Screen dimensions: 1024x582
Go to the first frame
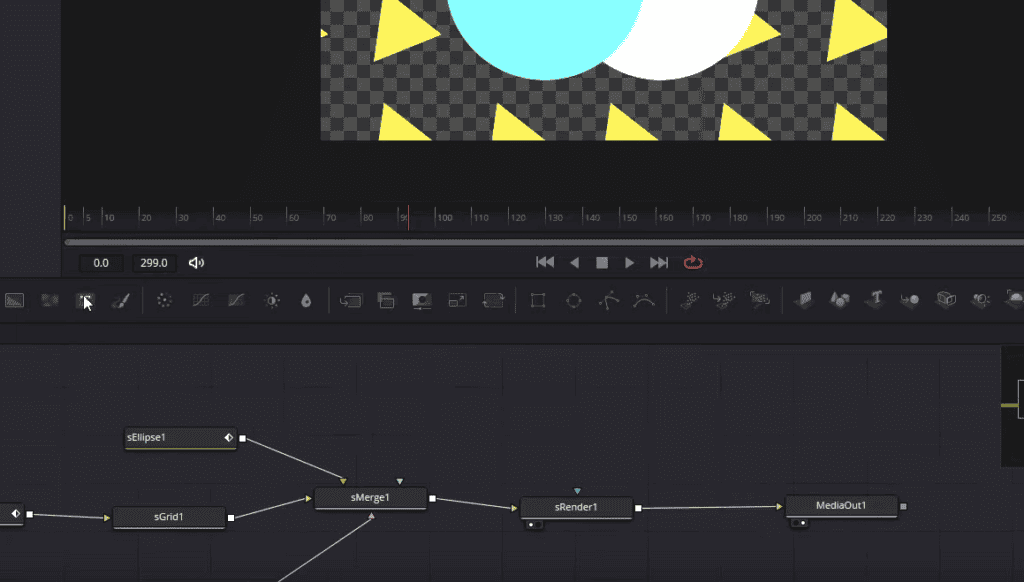click(545, 263)
